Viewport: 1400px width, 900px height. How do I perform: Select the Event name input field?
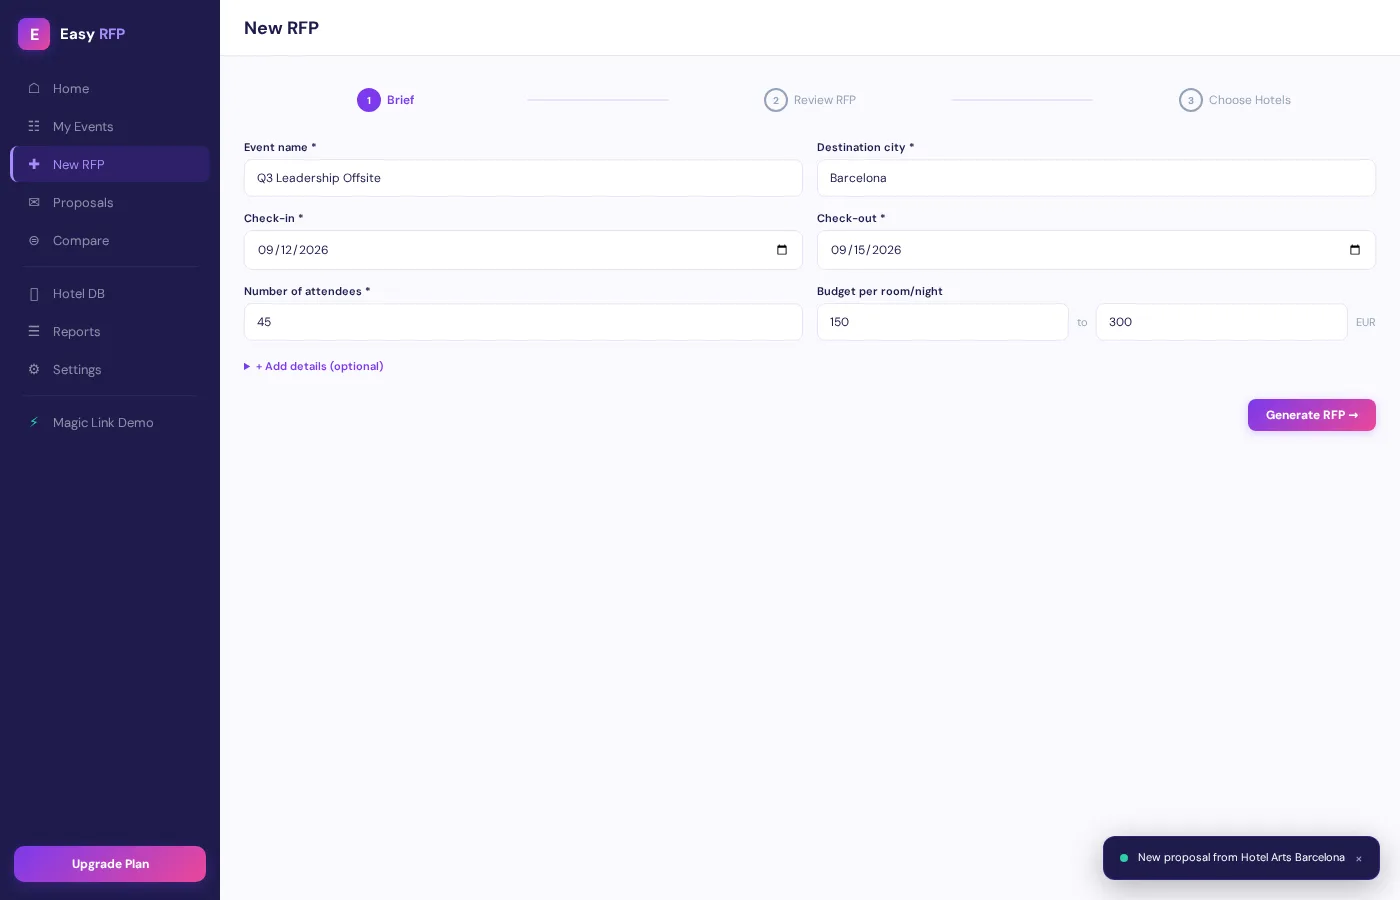point(523,178)
